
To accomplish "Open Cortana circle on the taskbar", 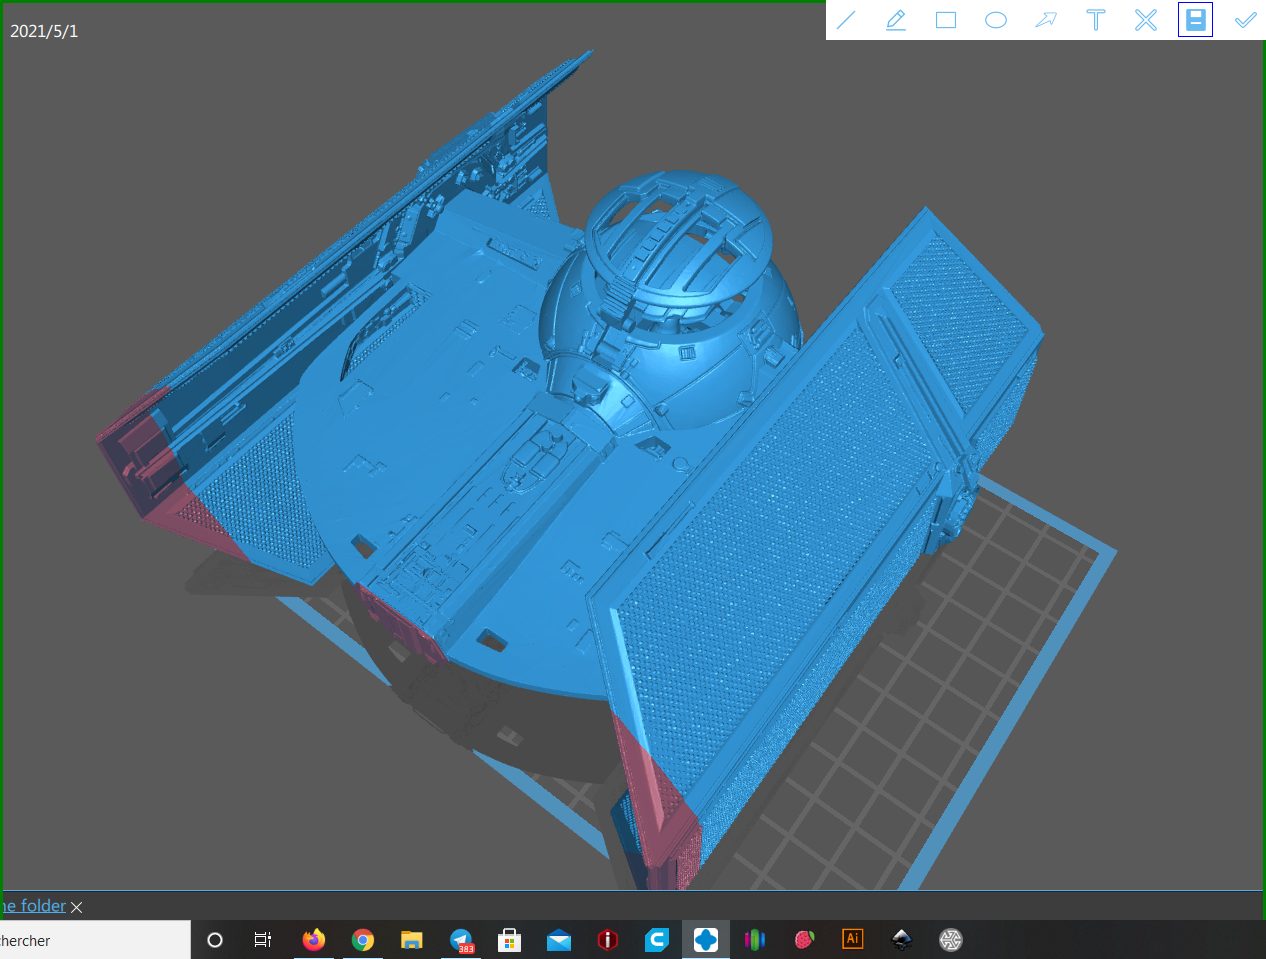I will (214, 940).
